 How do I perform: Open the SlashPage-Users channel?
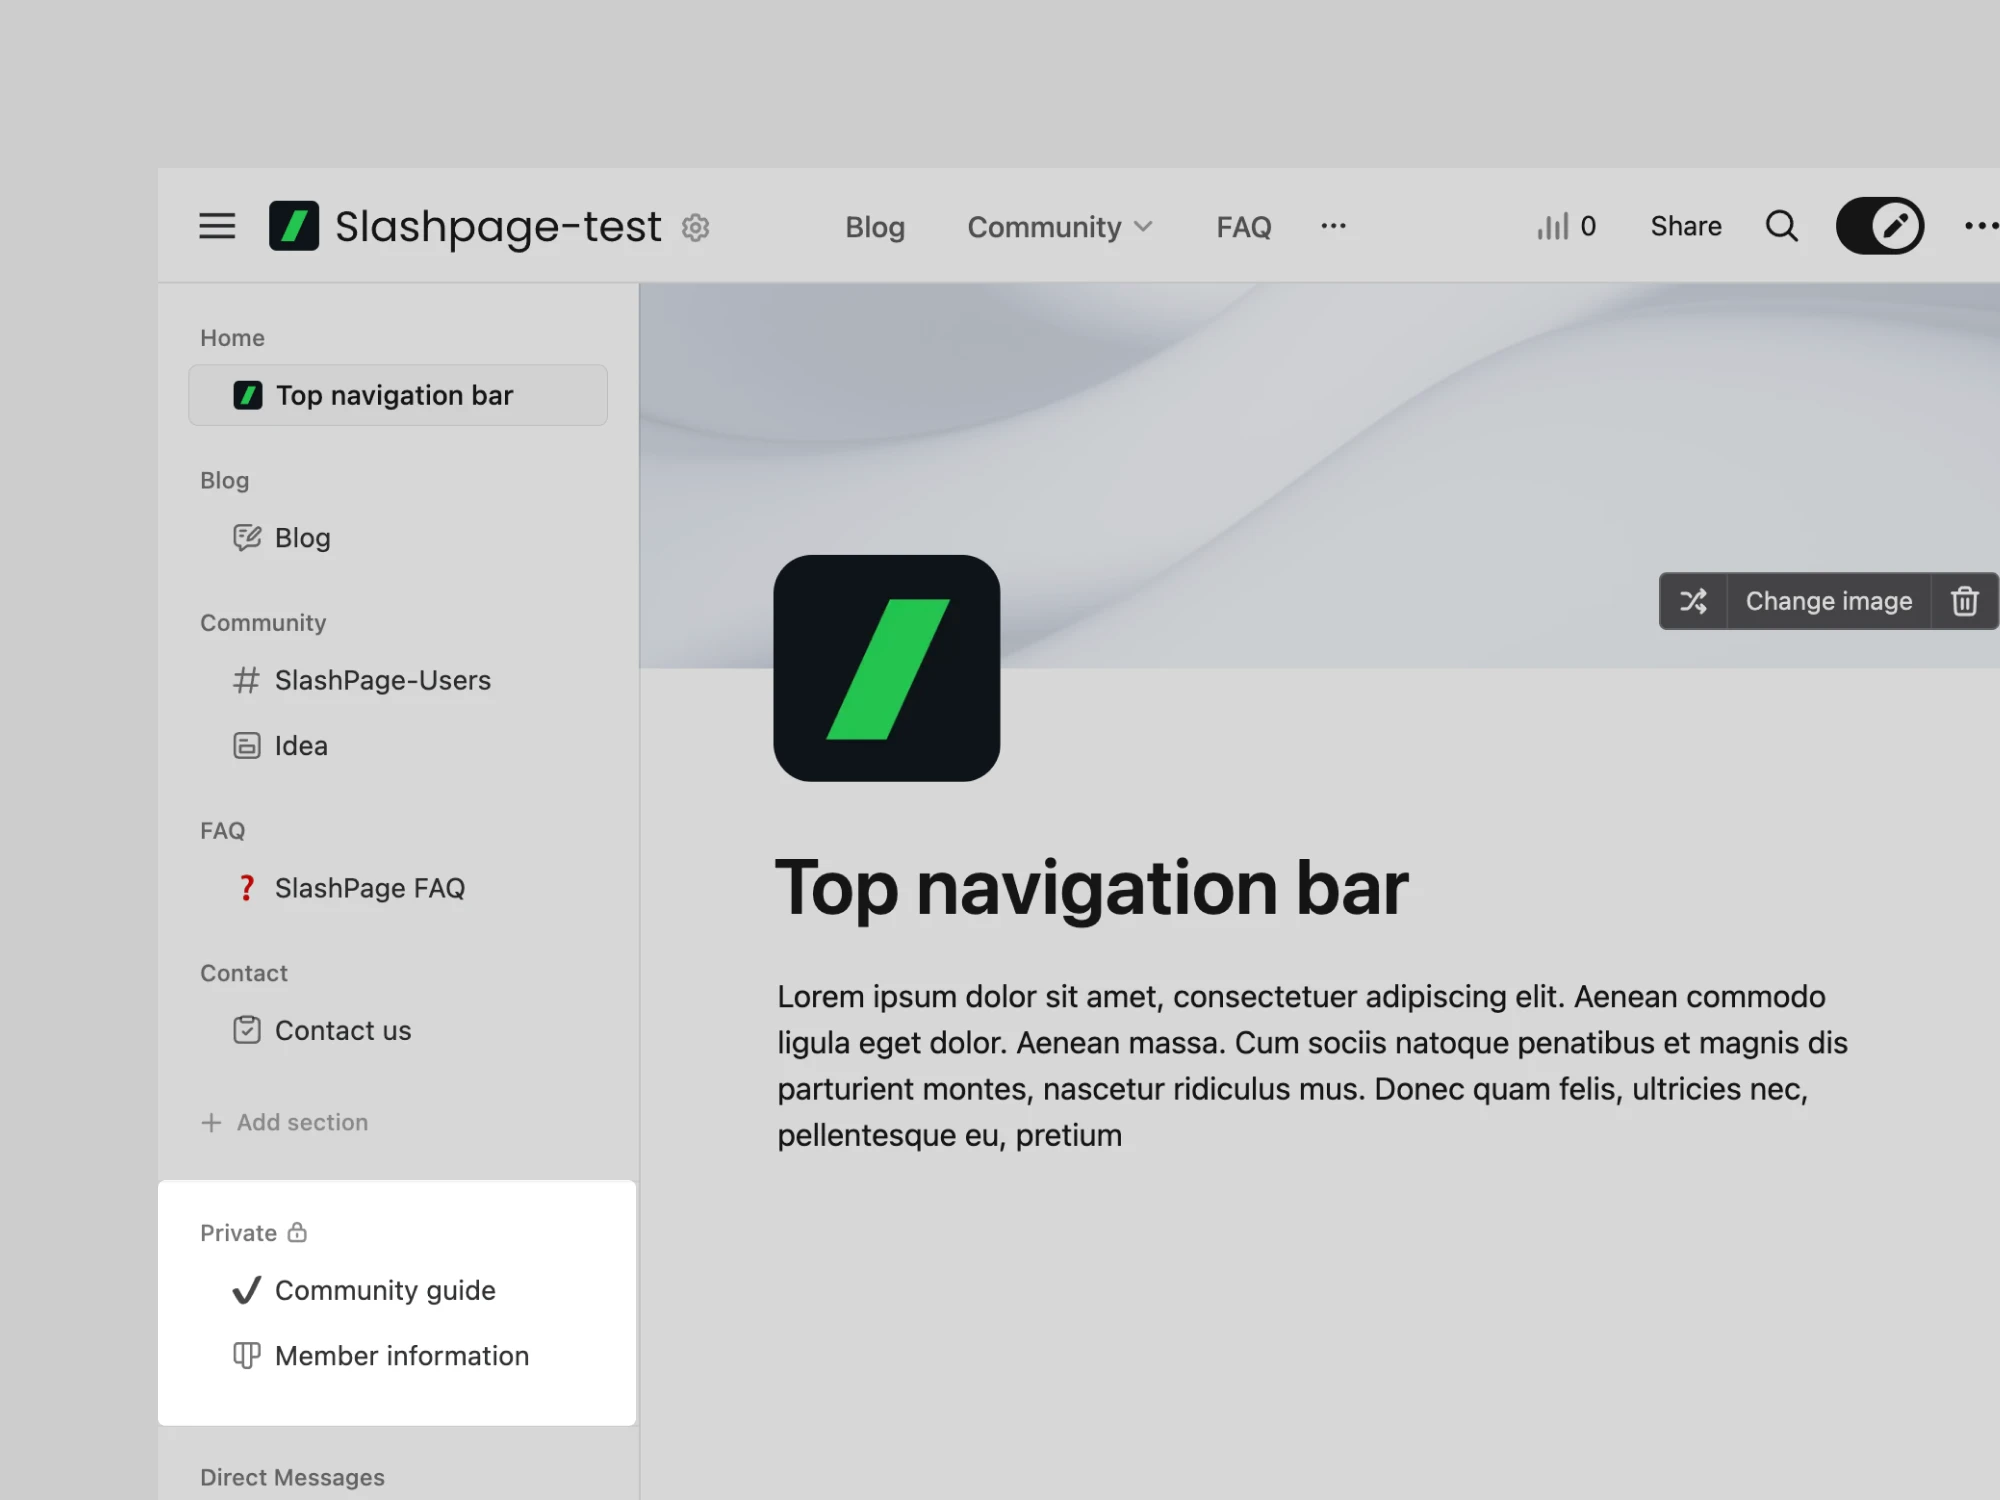383,681
